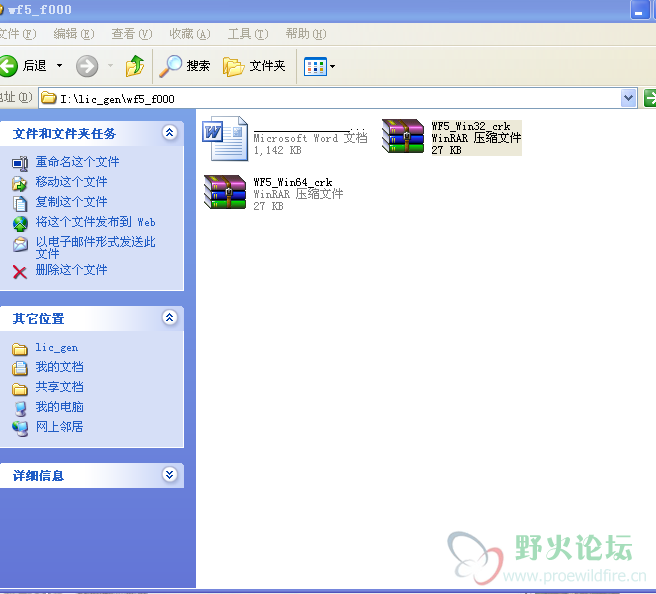Click the WF5_Win32_crk file name
The width and height of the screenshot is (656, 594).
tap(471, 126)
